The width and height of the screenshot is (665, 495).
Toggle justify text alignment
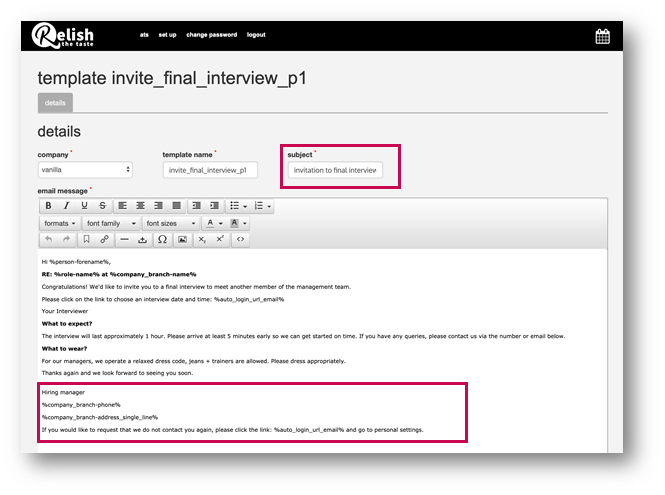point(176,206)
